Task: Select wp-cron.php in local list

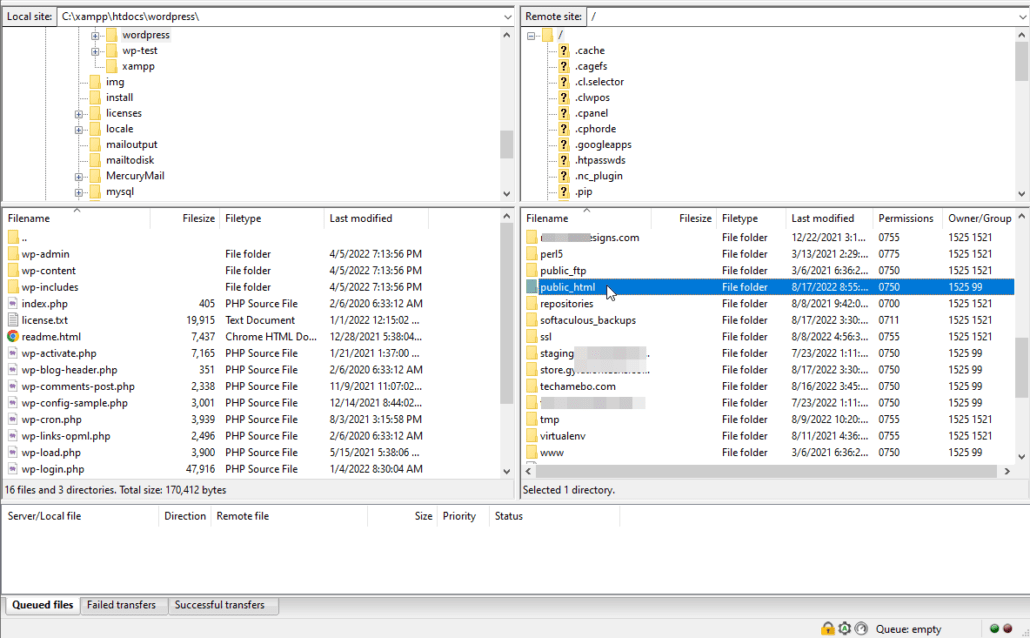Action: coord(51,419)
